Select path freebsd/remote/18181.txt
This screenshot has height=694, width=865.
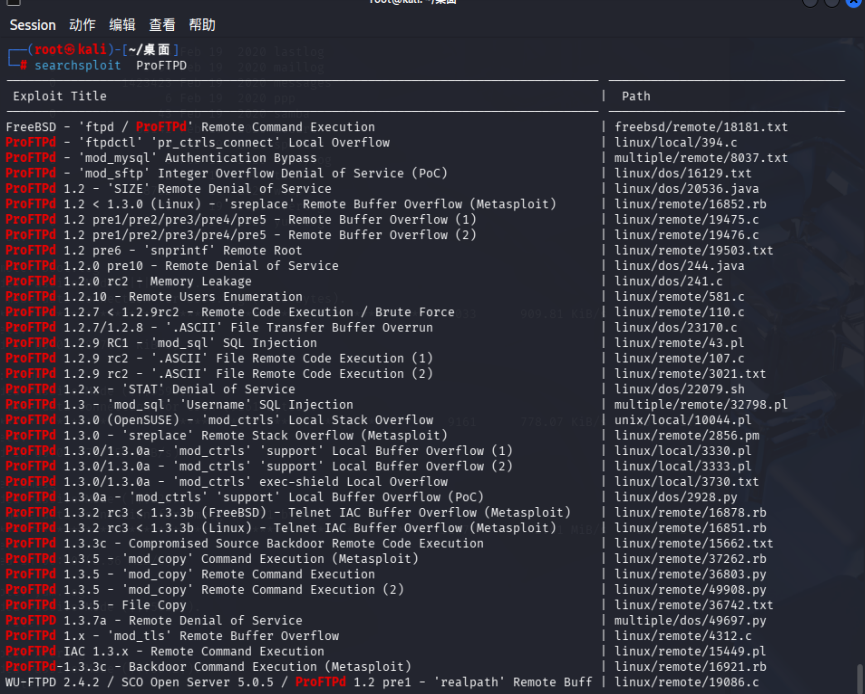701,127
